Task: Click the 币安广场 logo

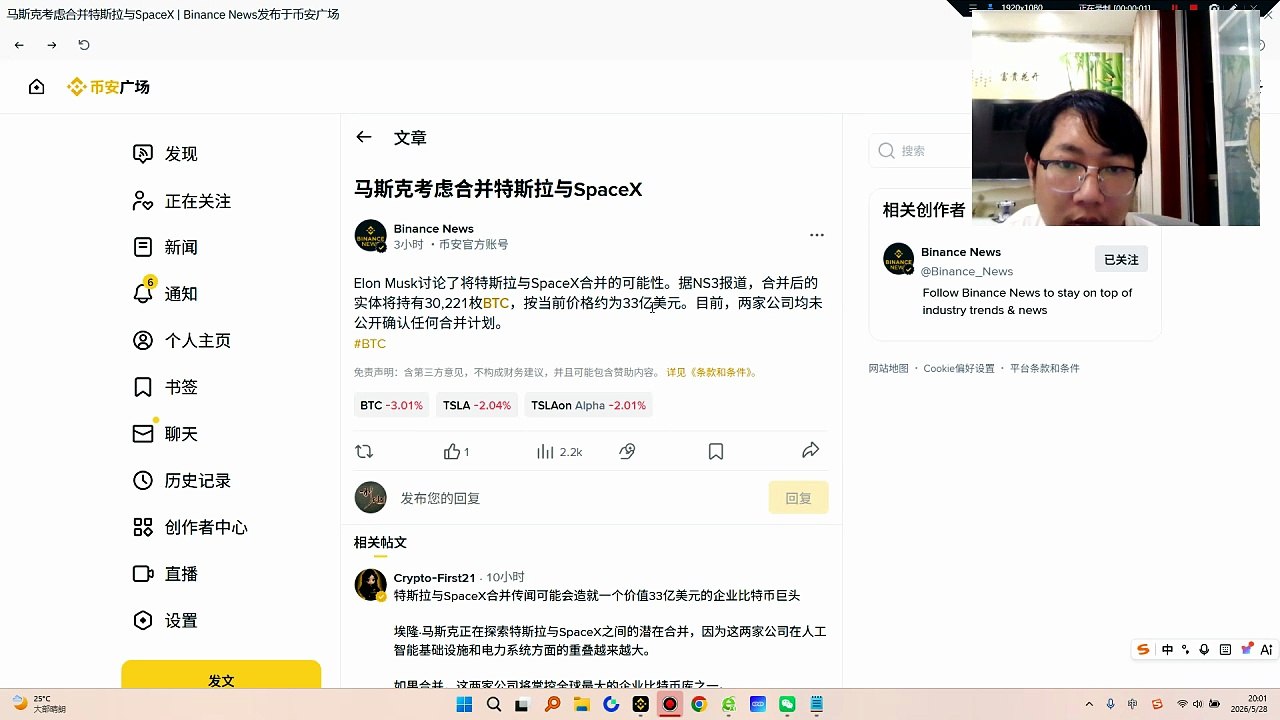Action: click(108, 87)
